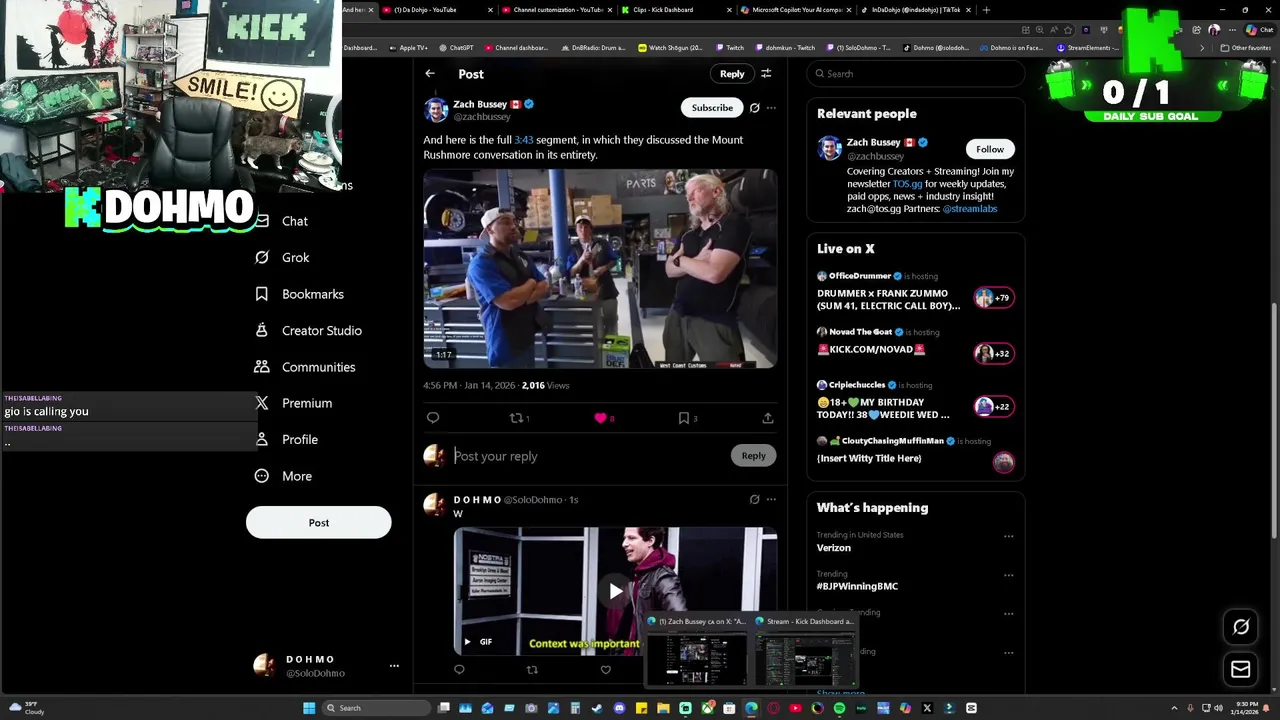The height and width of the screenshot is (720, 1280).
Task: Open Windows Start menu
Action: click(x=309, y=708)
